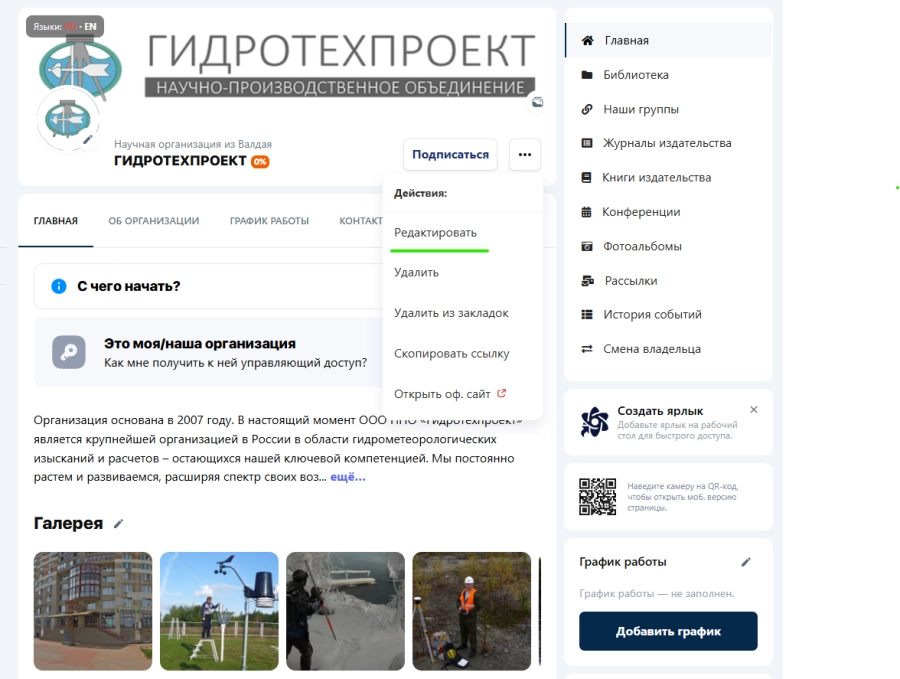The image size is (900, 679).
Task: Select Смена владельца in the sidebar
Action: tap(651, 349)
